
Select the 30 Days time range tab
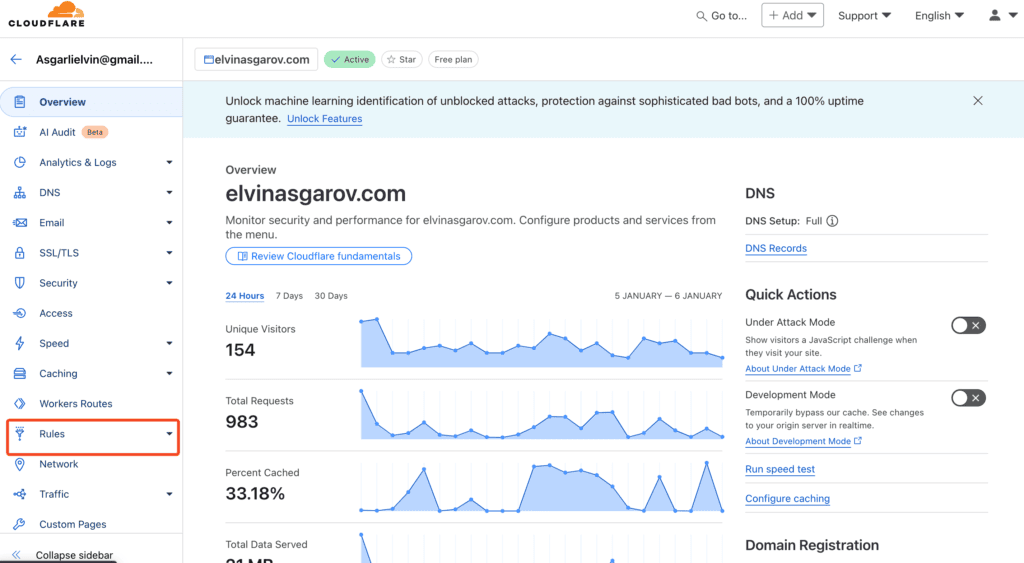coord(331,296)
